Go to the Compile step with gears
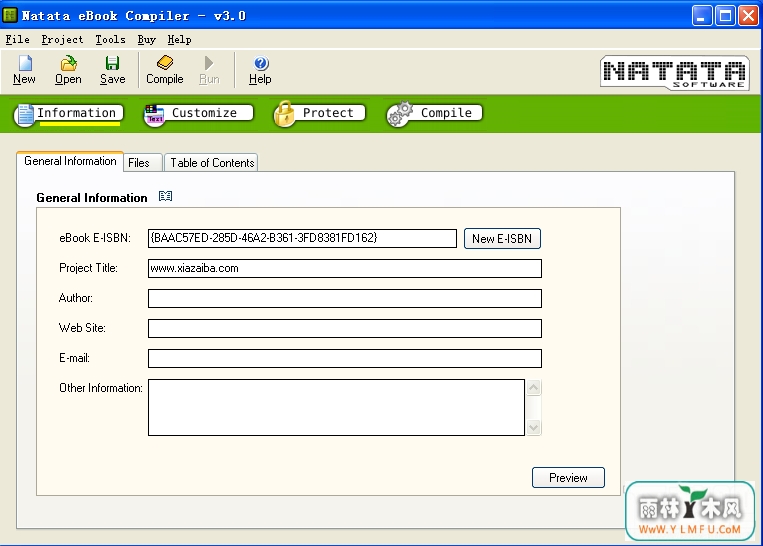 [435, 115]
